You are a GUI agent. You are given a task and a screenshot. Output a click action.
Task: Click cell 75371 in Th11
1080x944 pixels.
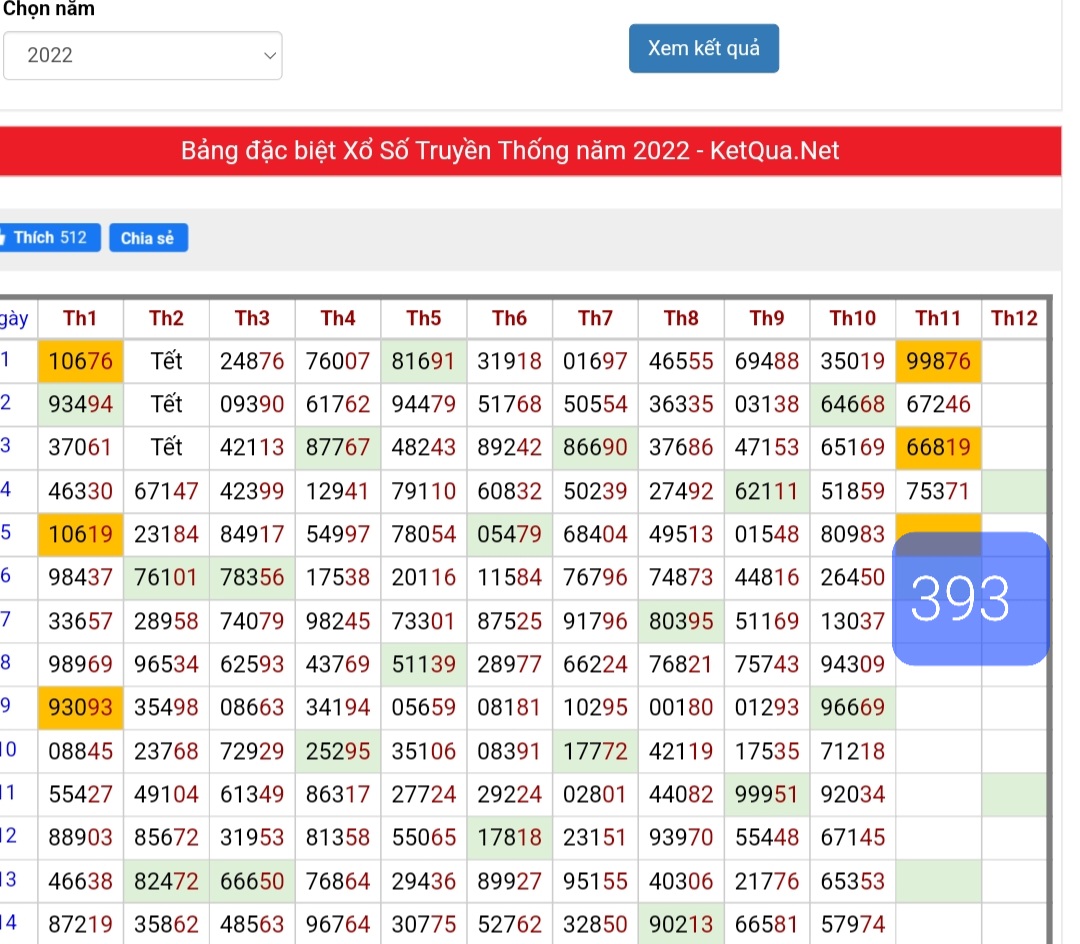938,491
